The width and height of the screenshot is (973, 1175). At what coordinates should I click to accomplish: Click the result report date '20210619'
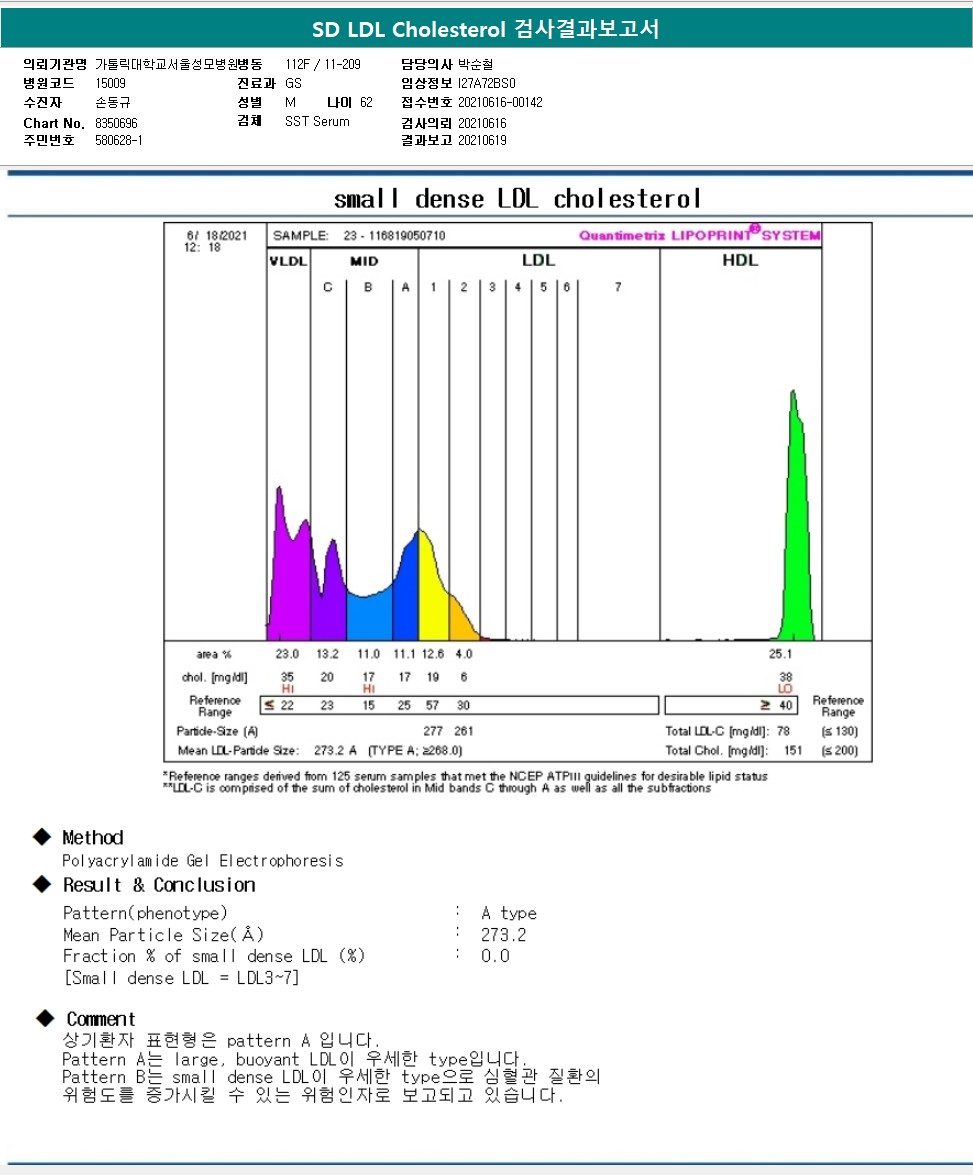coord(482,140)
